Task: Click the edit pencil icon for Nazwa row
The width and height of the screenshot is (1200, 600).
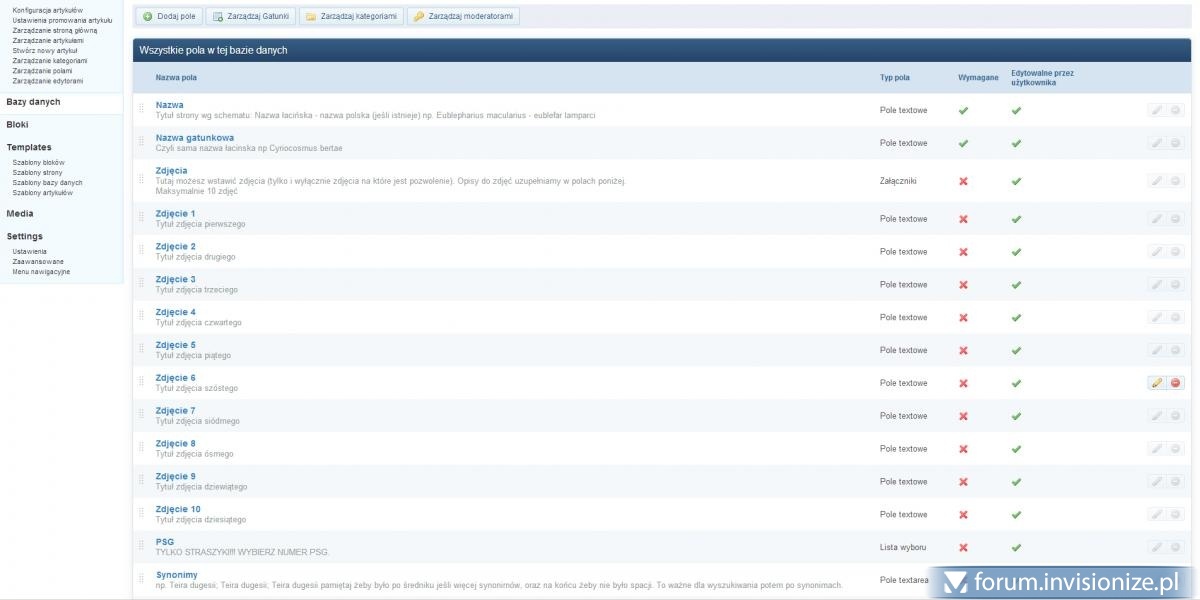Action: pos(1157,111)
